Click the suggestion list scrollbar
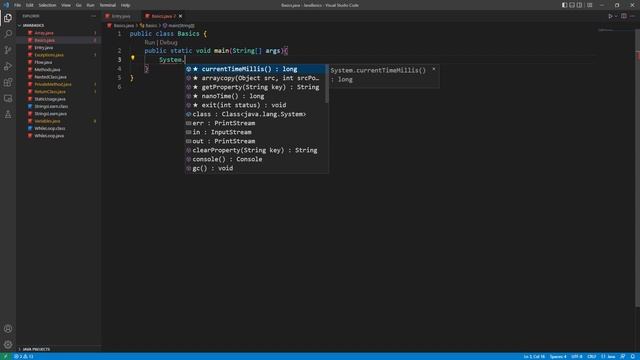 coord(327,84)
